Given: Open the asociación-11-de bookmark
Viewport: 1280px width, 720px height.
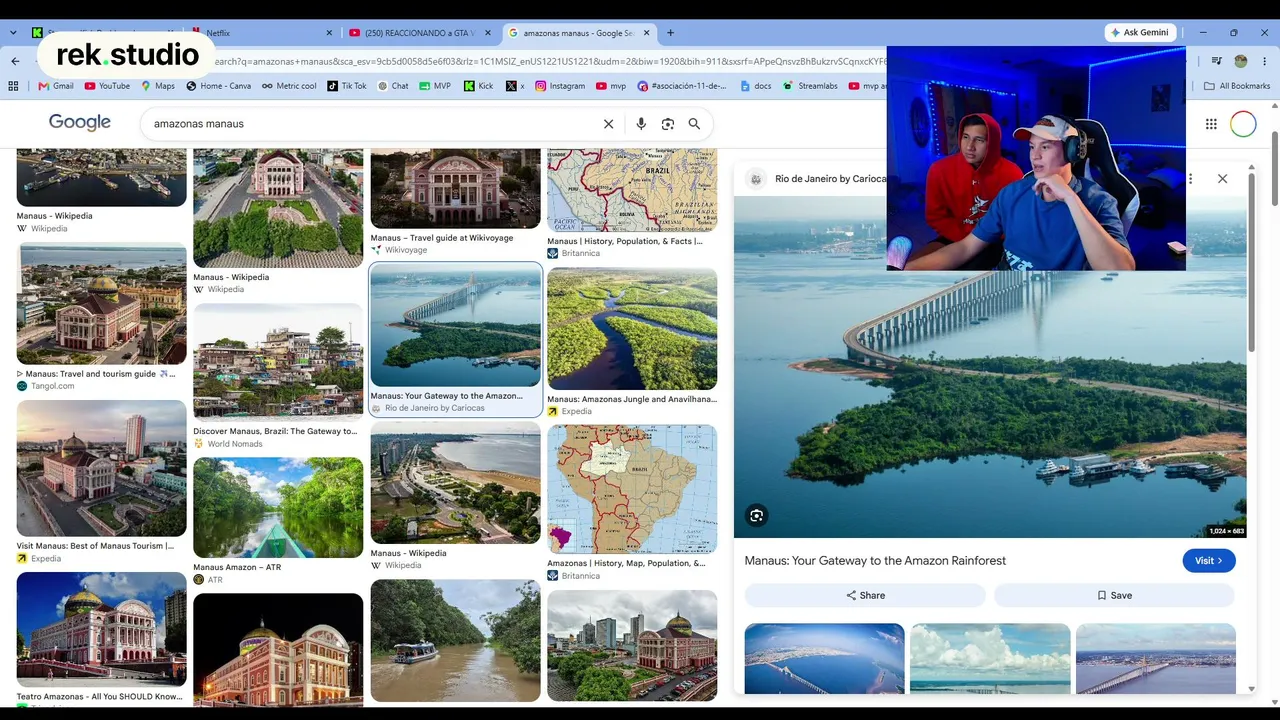Looking at the screenshot, I should coord(685,86).
